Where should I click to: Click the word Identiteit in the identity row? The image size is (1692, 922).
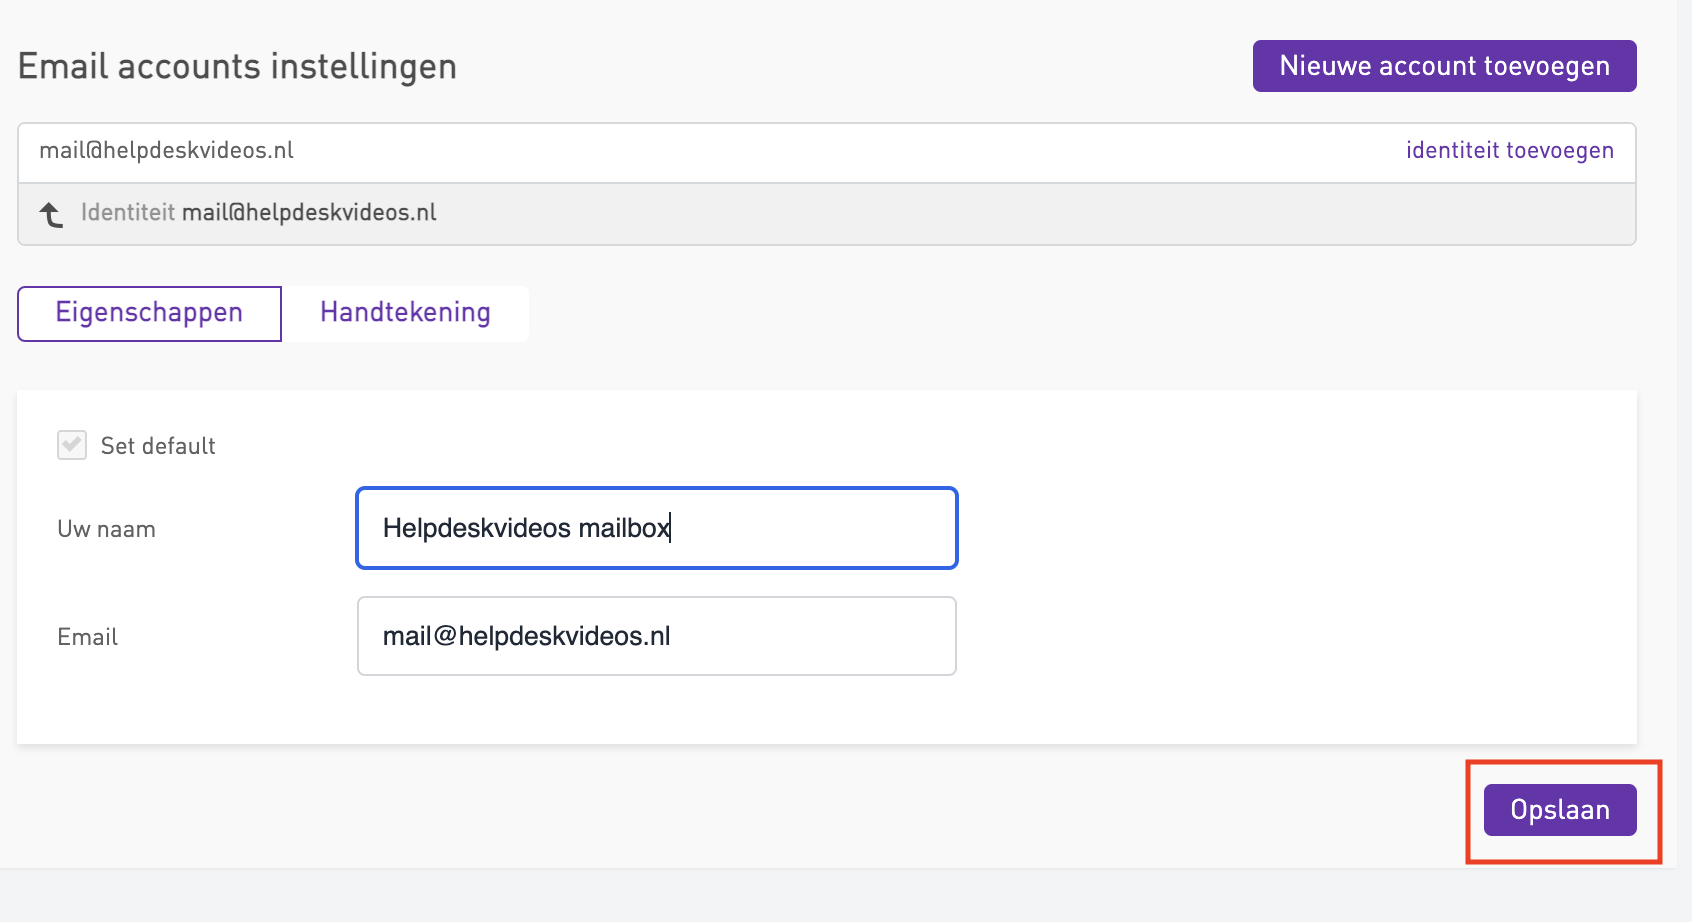tap(128, 213)
